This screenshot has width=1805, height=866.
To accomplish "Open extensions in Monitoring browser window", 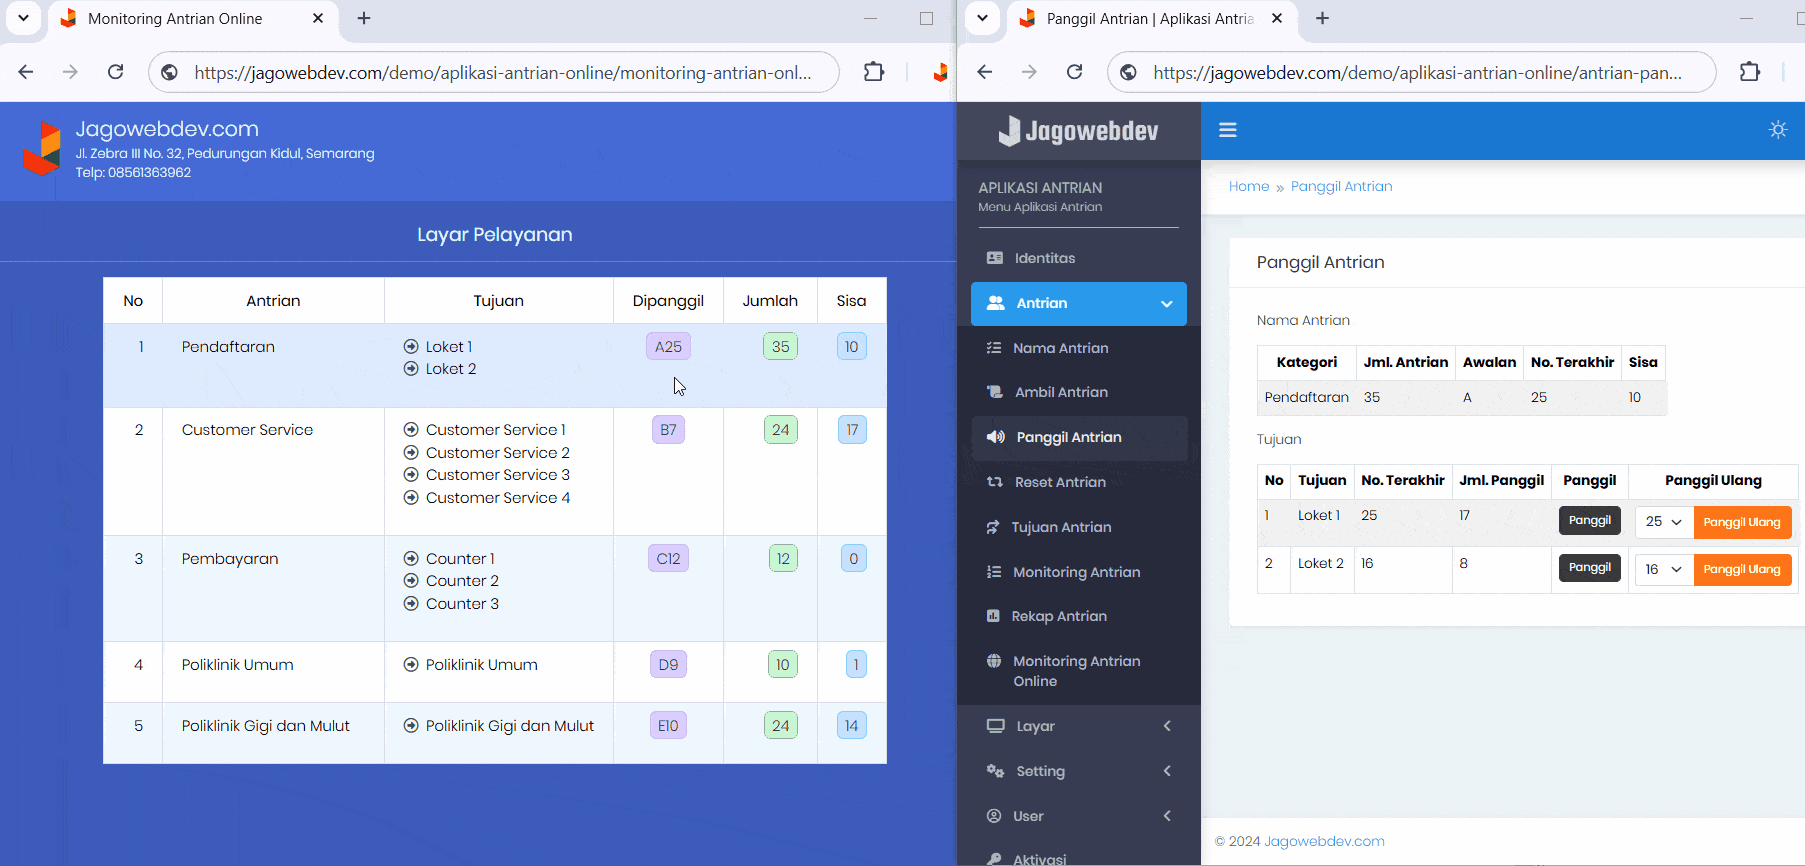I will click(x=874, y=72).
